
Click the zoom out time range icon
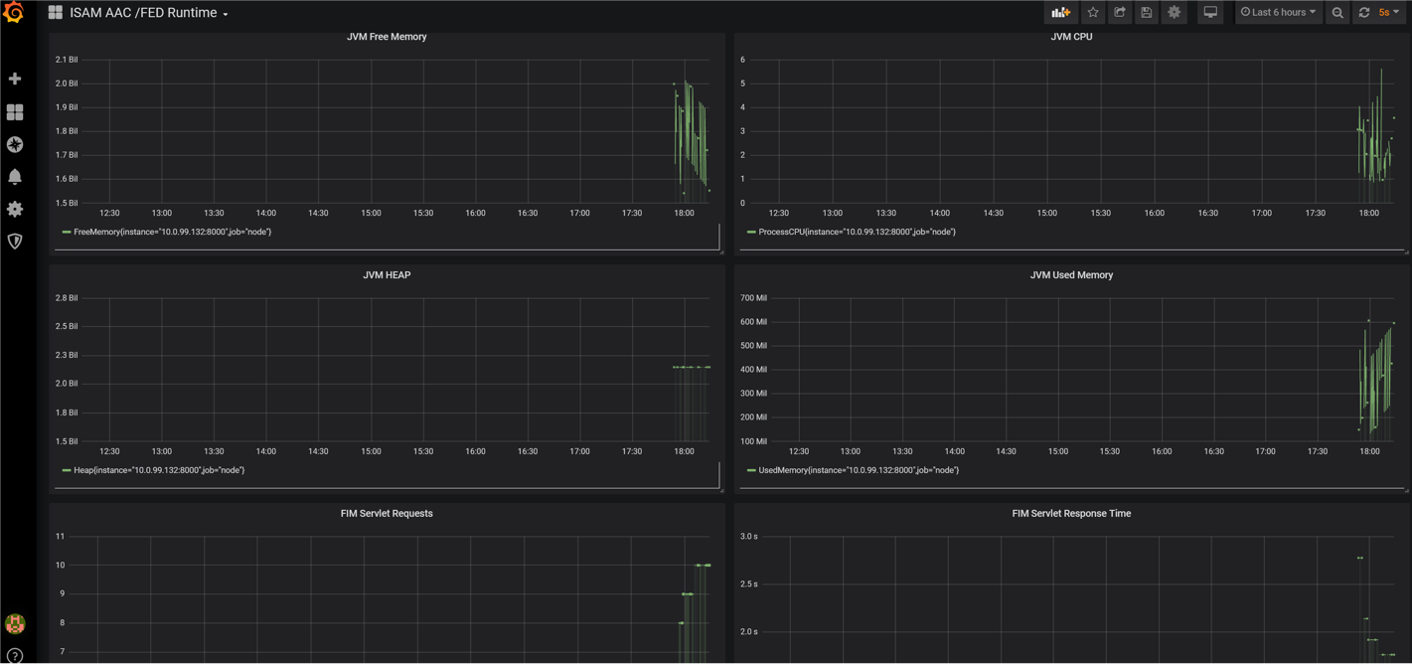tap(1338, 12)
